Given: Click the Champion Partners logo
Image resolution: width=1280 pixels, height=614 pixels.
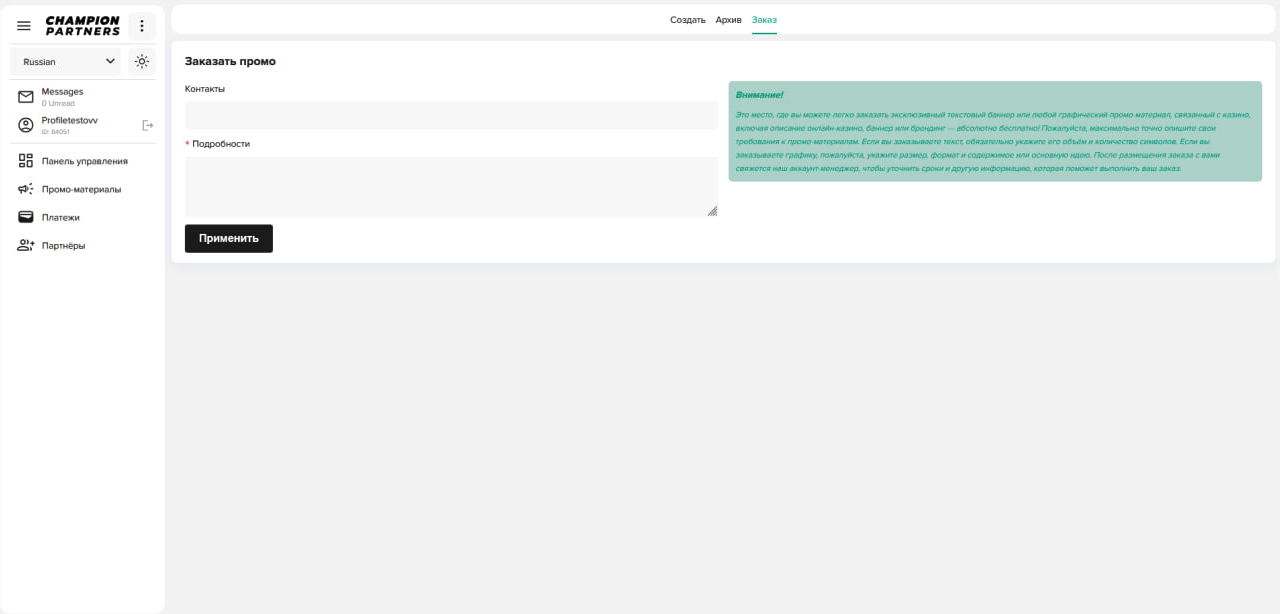Looking at the screenshot, I should click(83, 26).
